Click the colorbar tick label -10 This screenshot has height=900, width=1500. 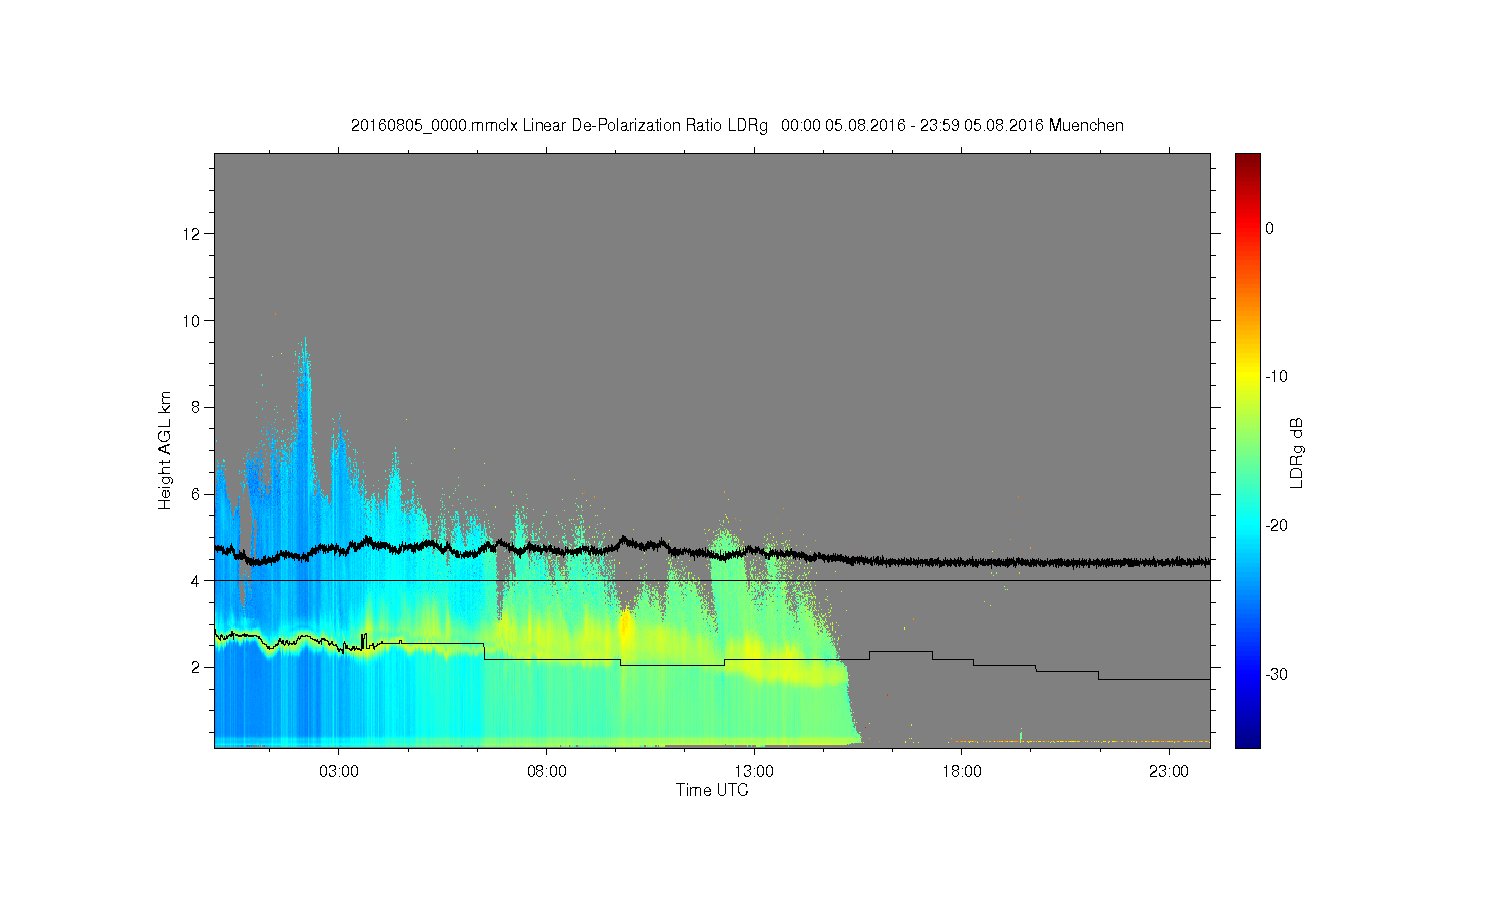tap(1276, 377)
